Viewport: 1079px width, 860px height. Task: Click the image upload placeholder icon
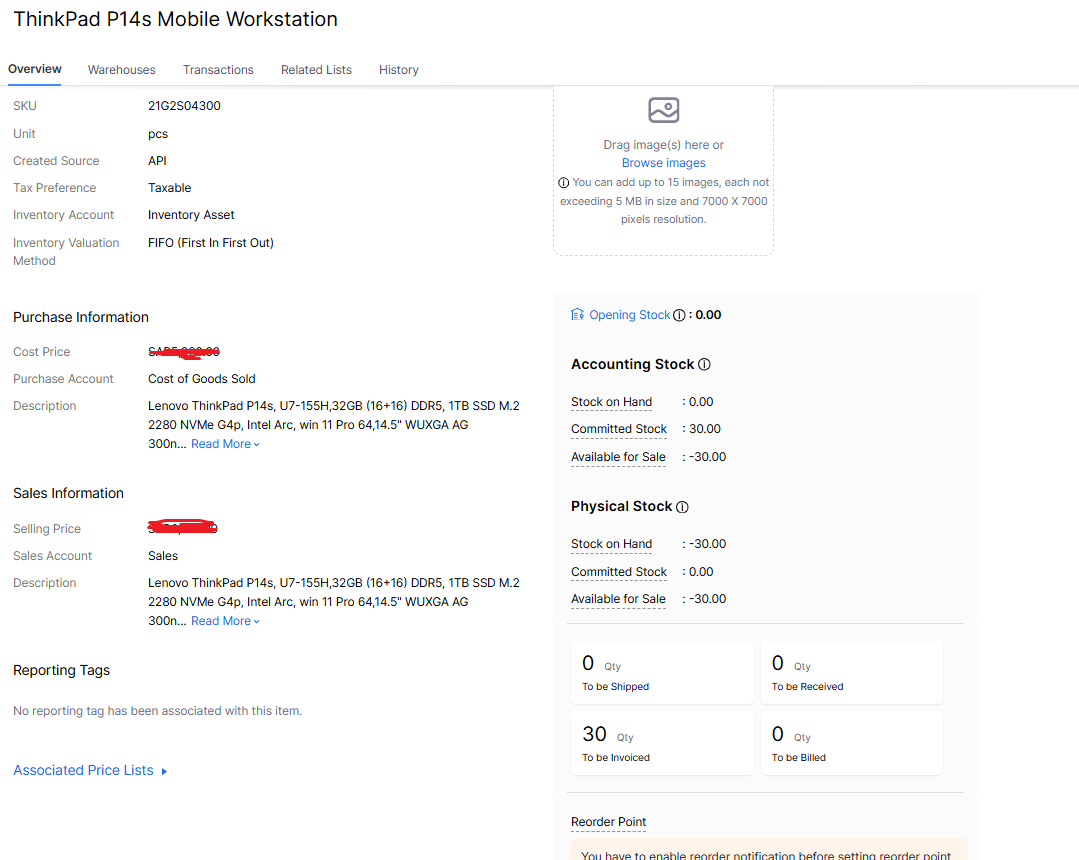[x=663, y=110]
